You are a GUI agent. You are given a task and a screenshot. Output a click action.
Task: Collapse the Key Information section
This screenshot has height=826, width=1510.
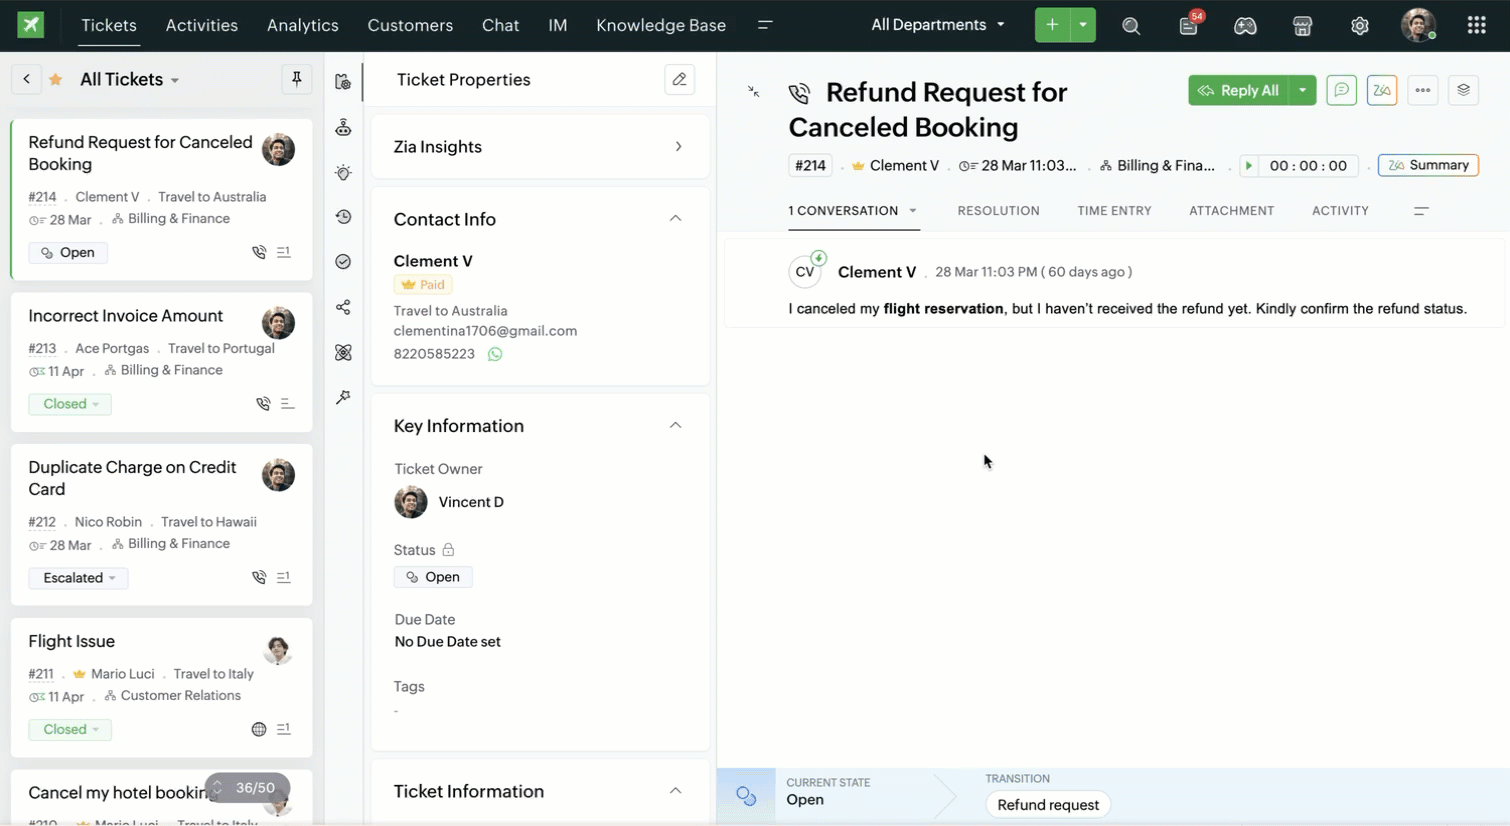[675, 426]
